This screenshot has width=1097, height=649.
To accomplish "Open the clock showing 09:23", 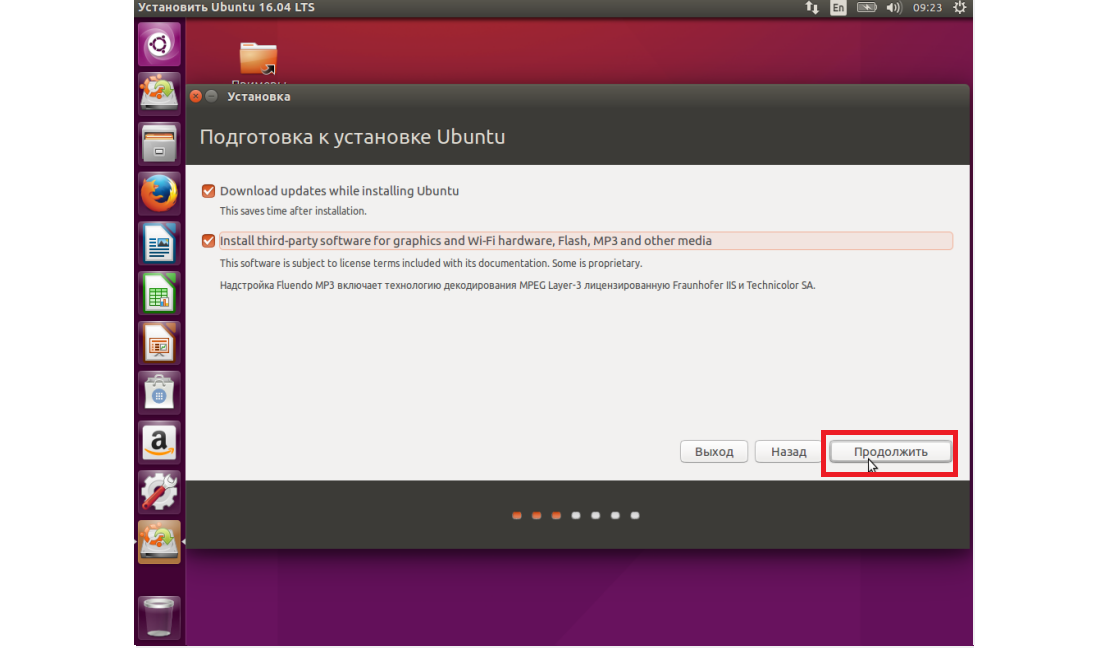I will tap(927, 8).
